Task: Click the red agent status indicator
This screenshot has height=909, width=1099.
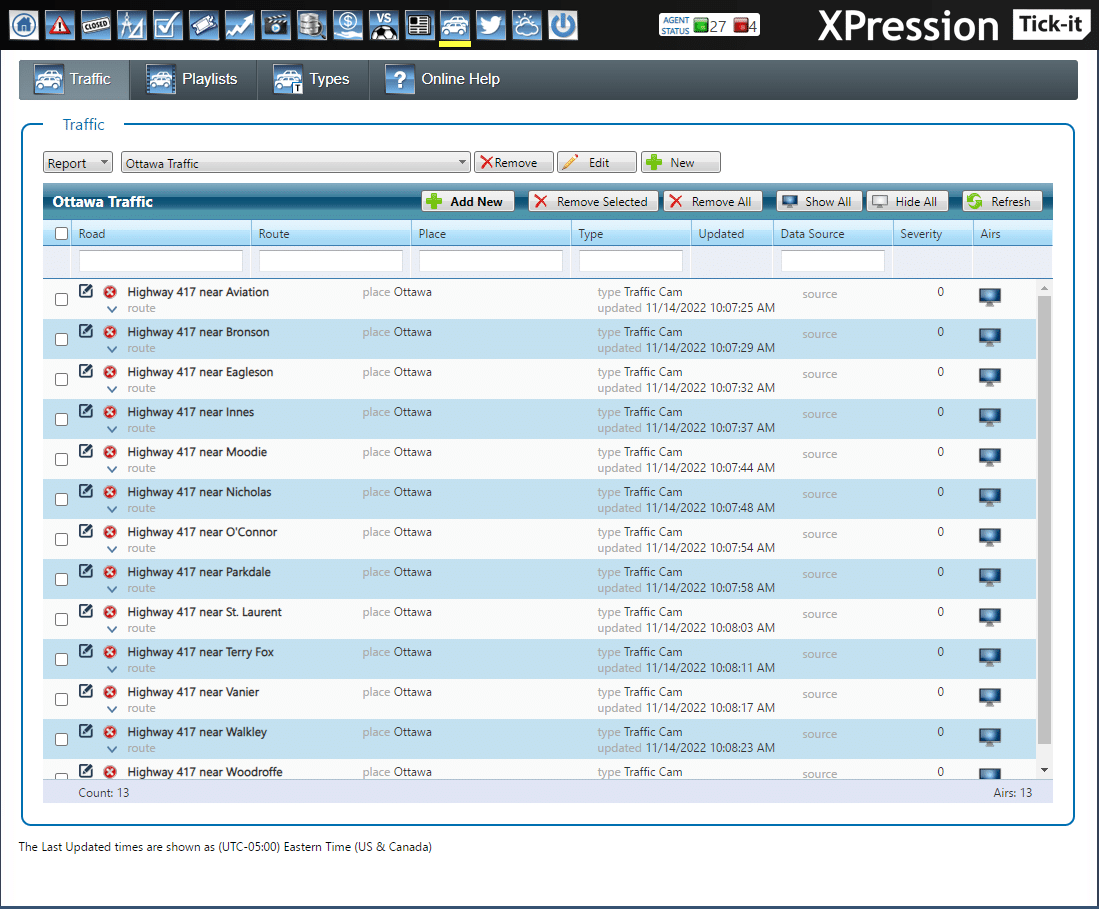Action: point(740,26)
